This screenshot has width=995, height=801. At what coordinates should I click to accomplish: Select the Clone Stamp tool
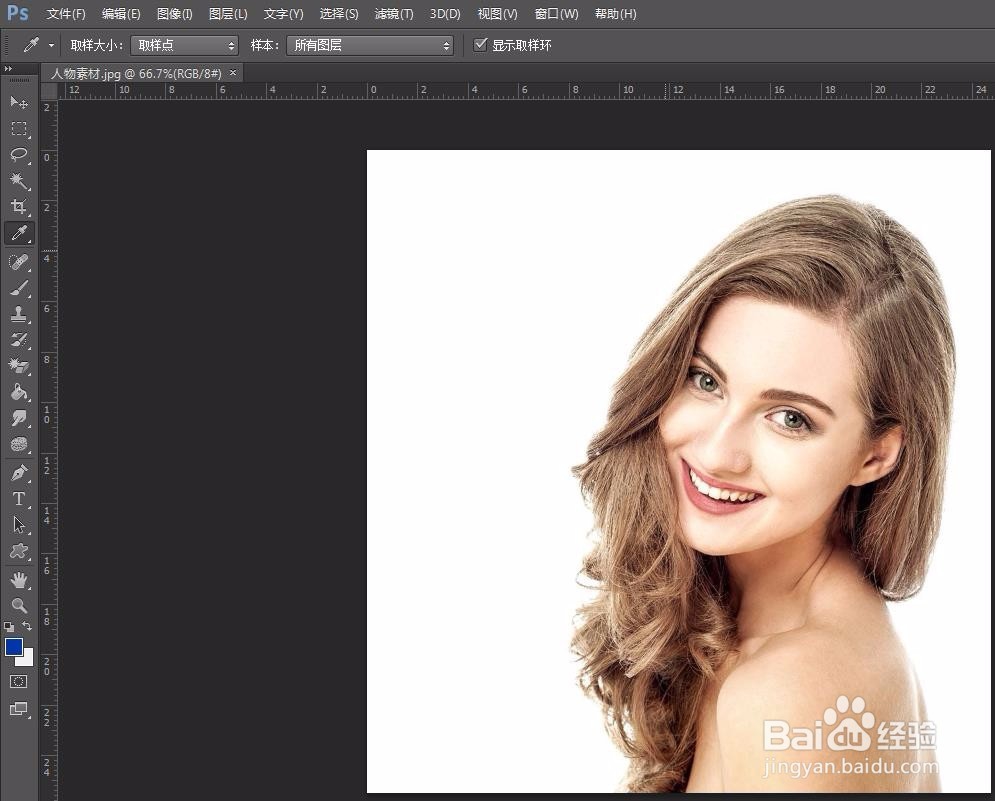(18, 314)
